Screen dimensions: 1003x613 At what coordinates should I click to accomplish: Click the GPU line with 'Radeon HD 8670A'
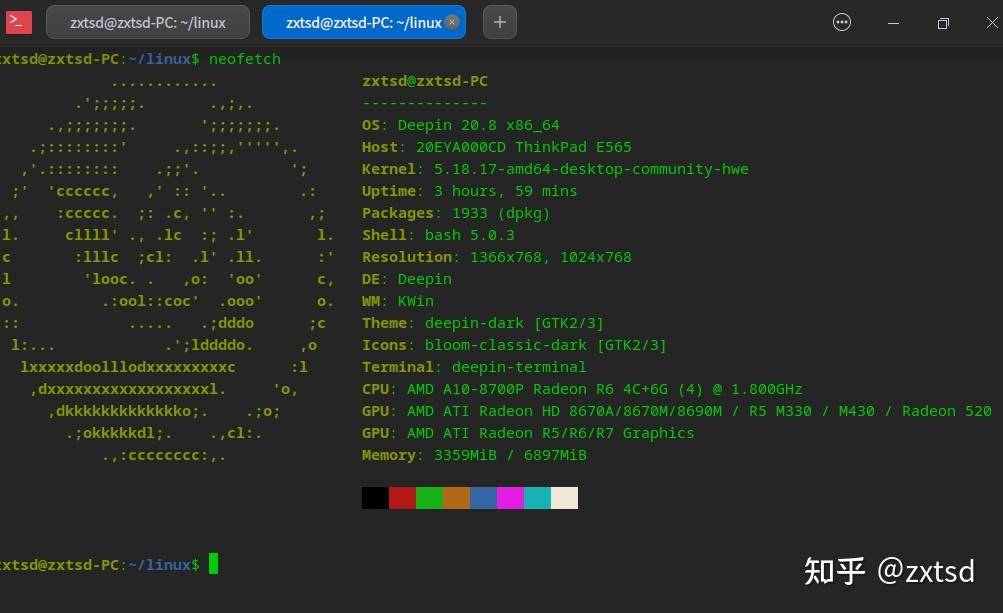tap(699, 411)
